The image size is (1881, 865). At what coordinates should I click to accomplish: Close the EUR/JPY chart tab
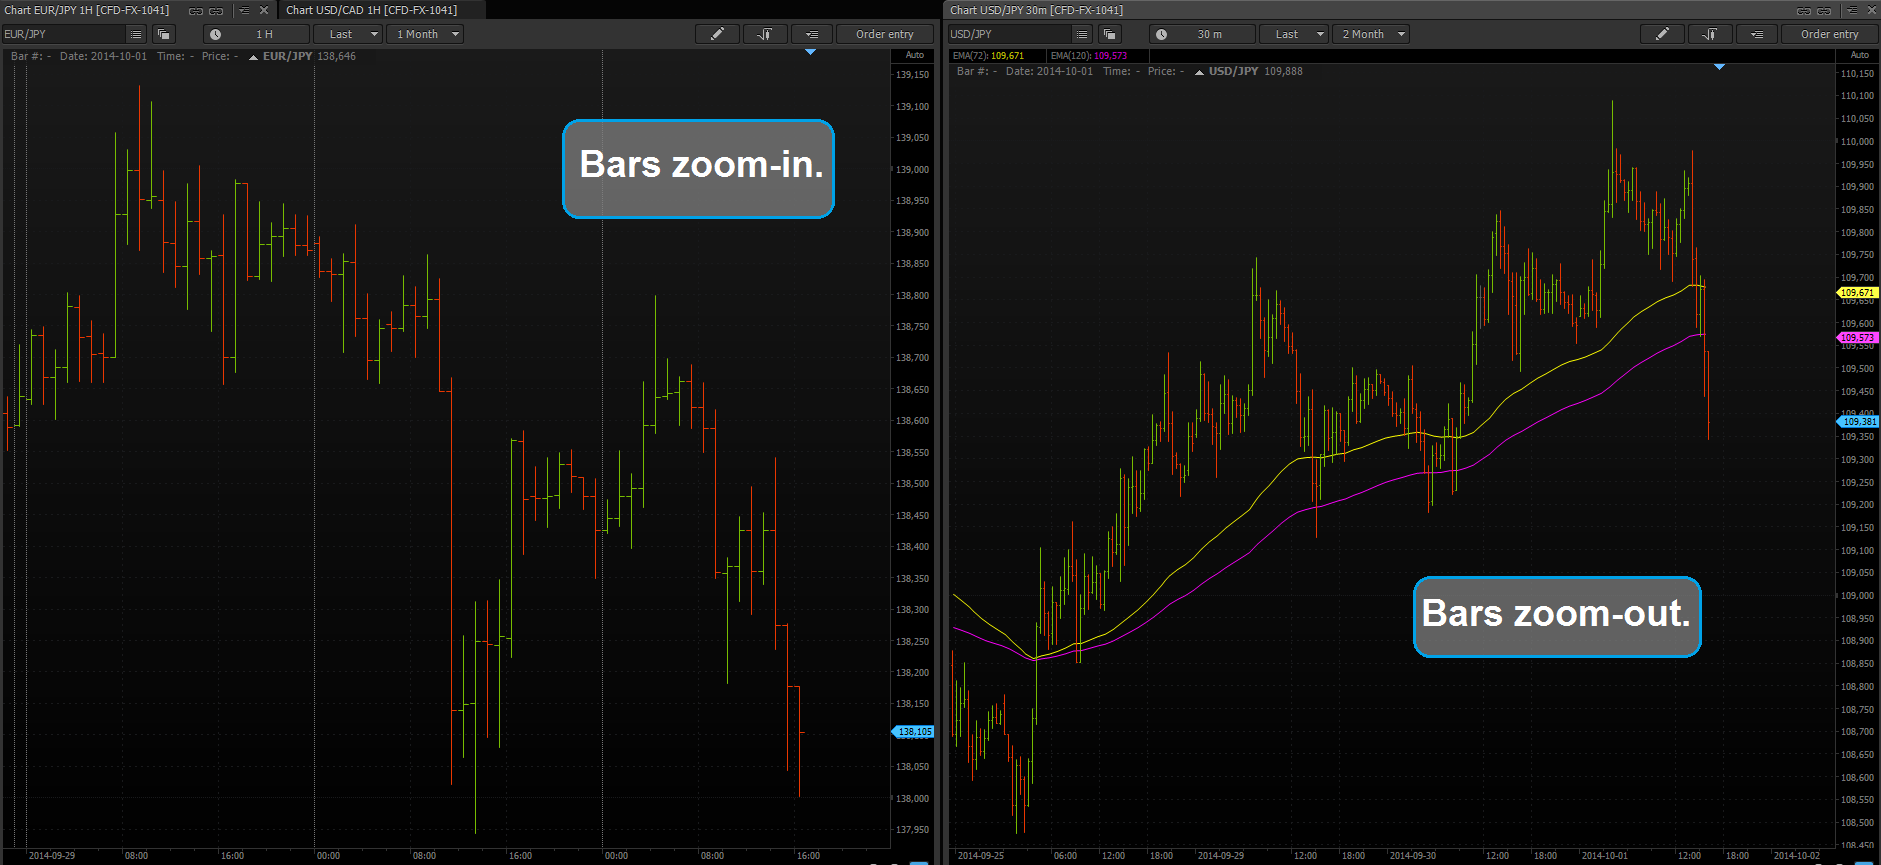pos(264,10)
